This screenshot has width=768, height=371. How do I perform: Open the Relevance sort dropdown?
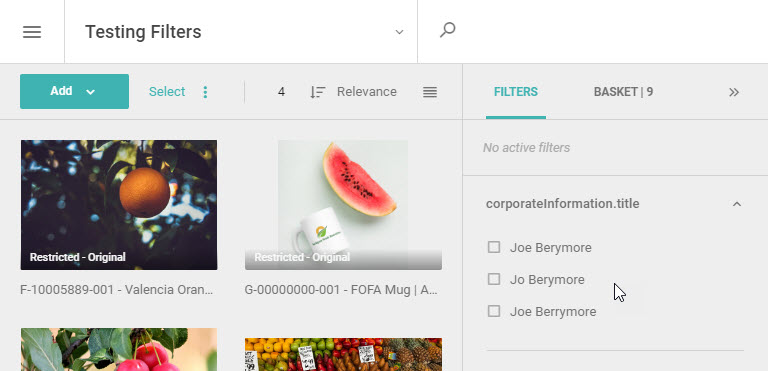366,92
